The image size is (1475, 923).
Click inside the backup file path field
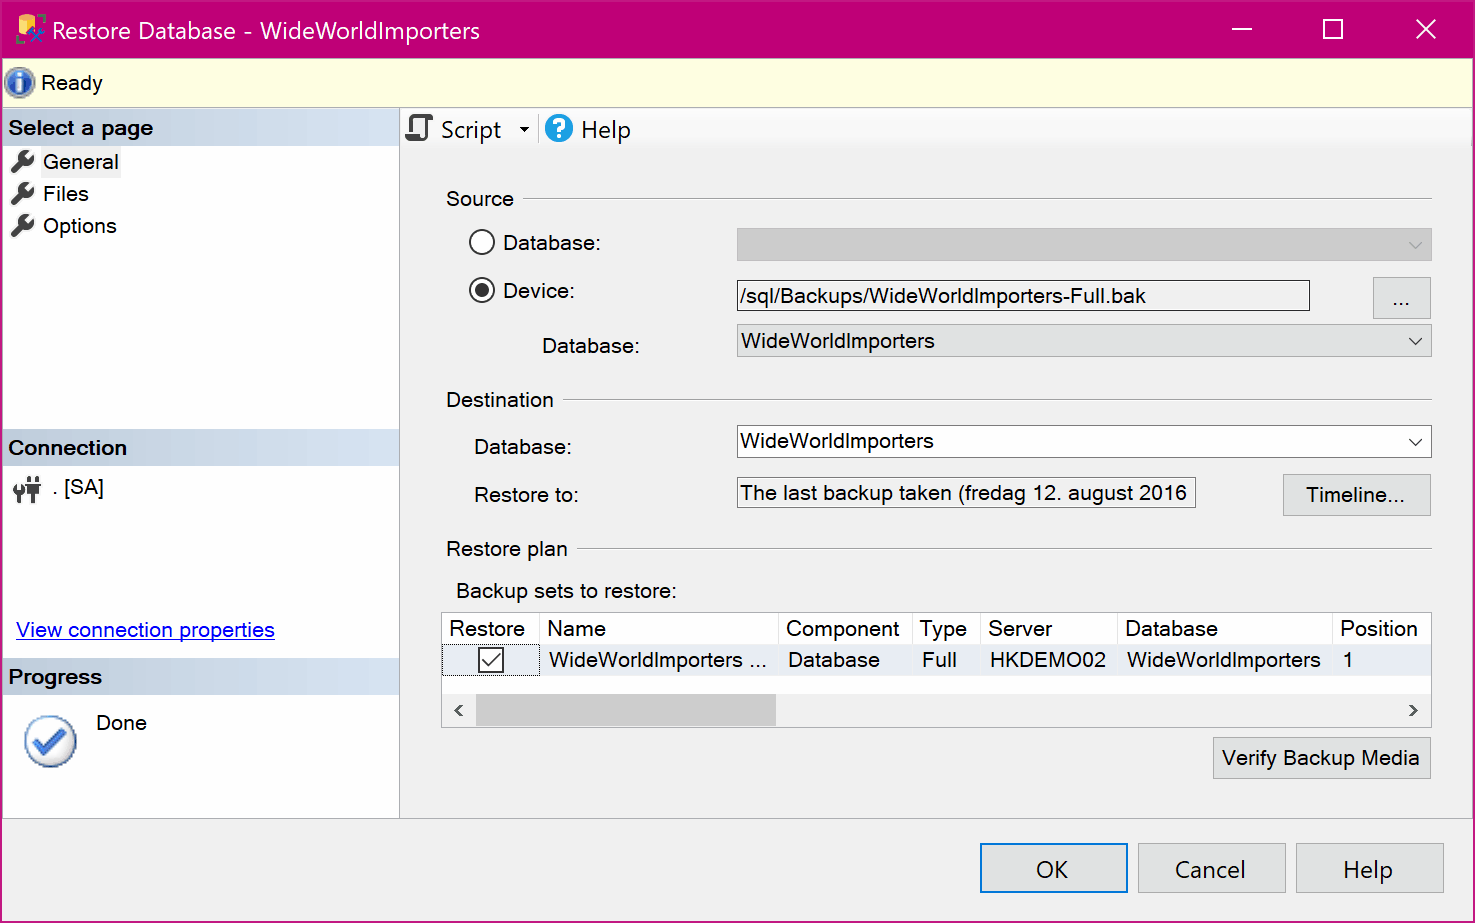coord(1022,295)
